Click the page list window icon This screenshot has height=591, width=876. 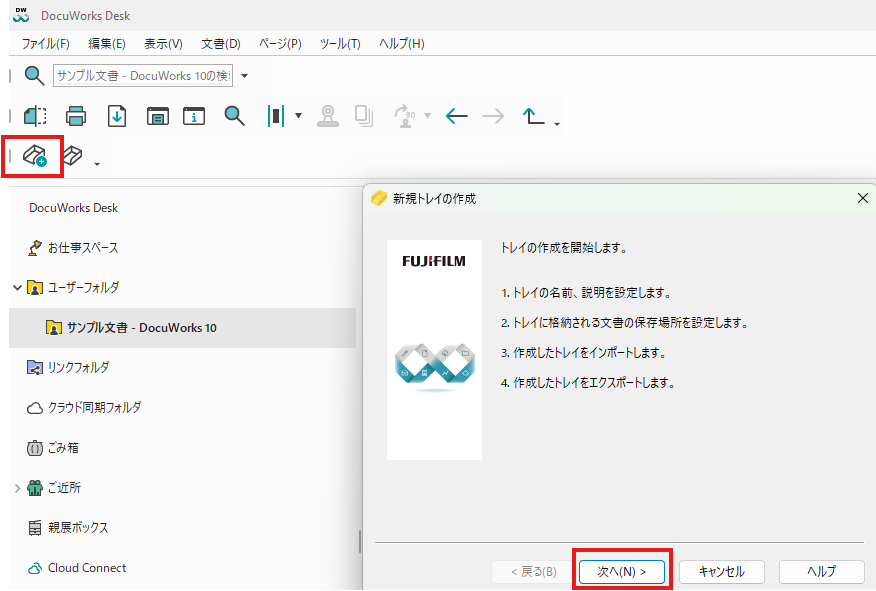[x=158, y=116]
